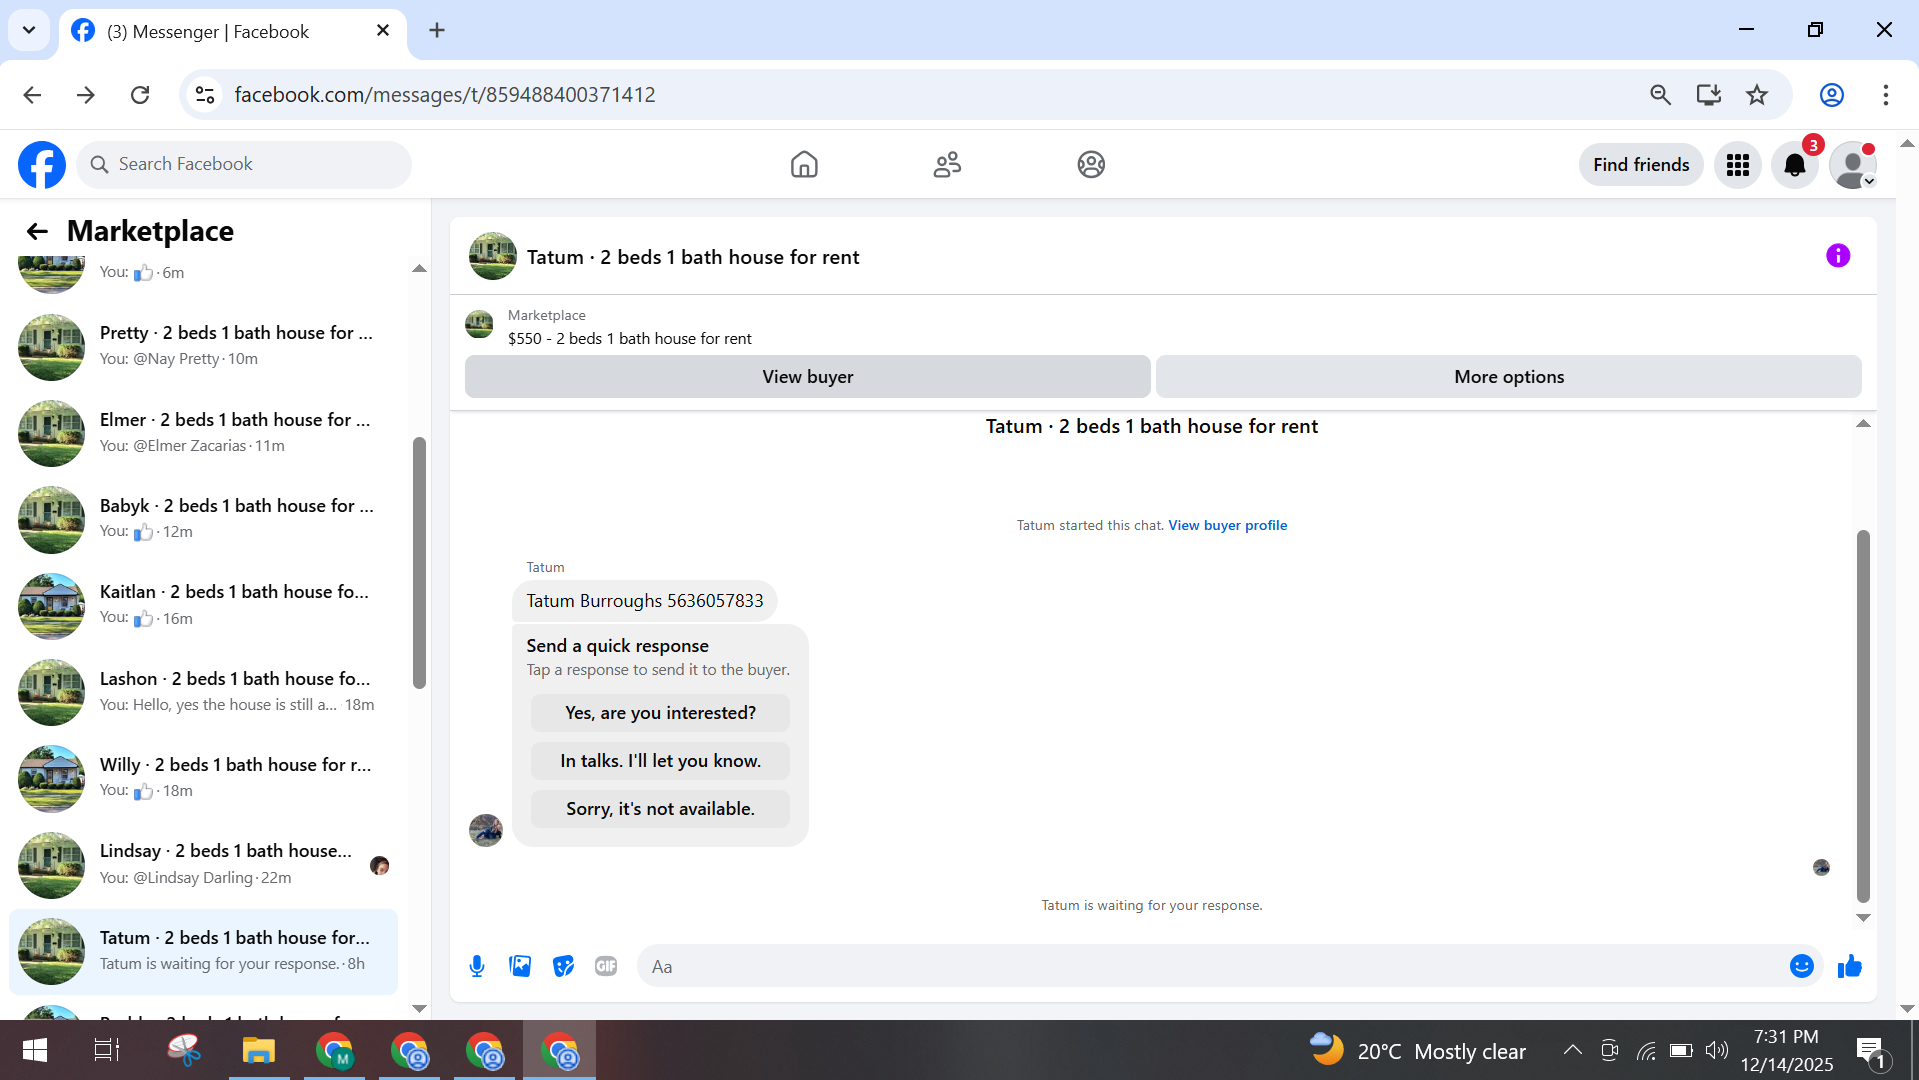Click Find friends button
1919x1080 pixels.
coord(1641,165)
